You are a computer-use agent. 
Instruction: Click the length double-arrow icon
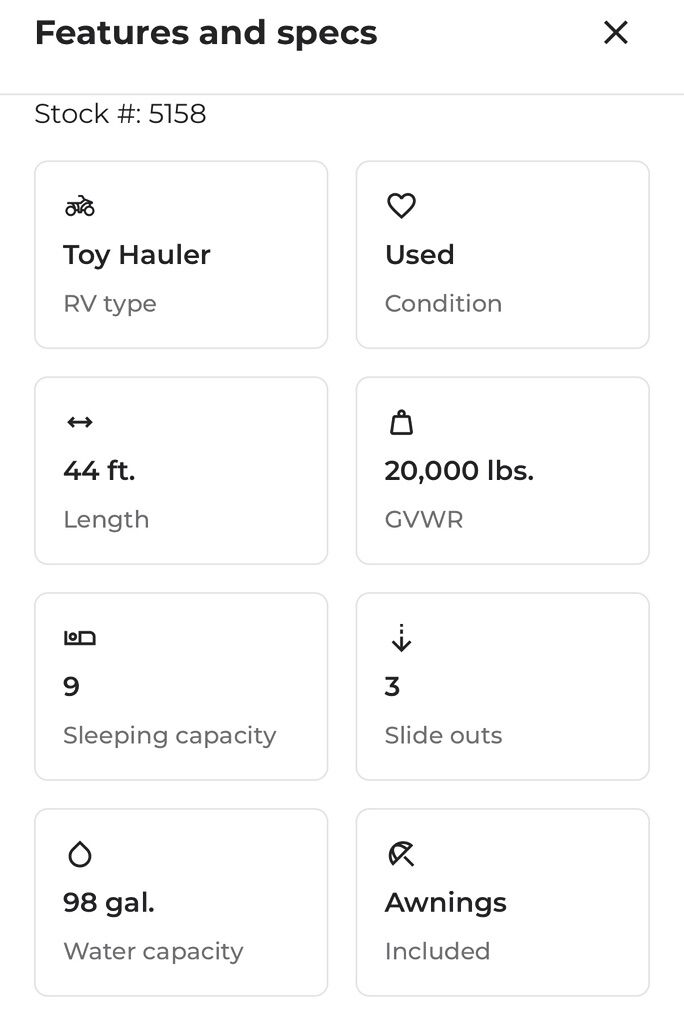point(80,423)
